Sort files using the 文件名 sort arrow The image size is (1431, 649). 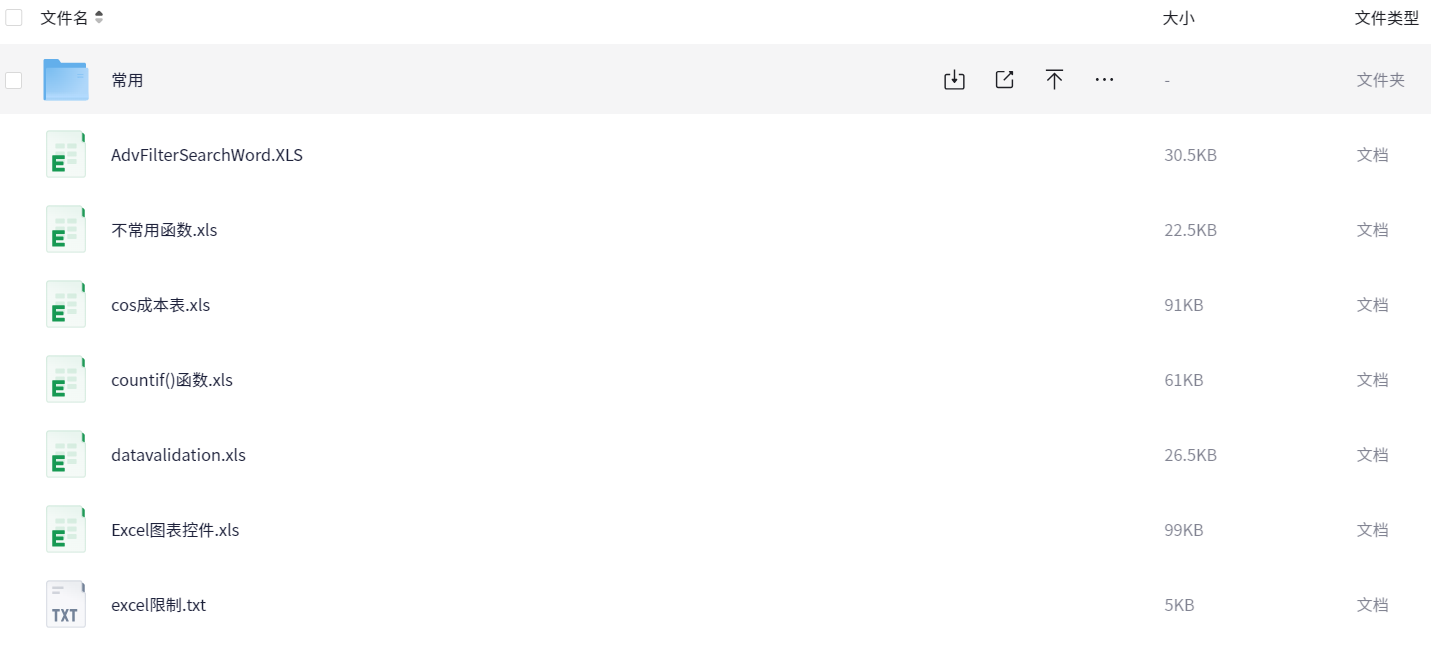click(x=99, y=18)
